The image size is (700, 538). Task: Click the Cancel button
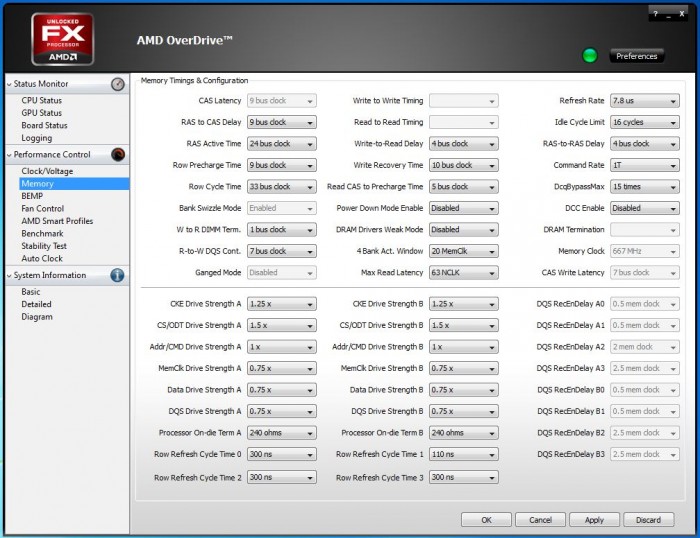(540, 520)
